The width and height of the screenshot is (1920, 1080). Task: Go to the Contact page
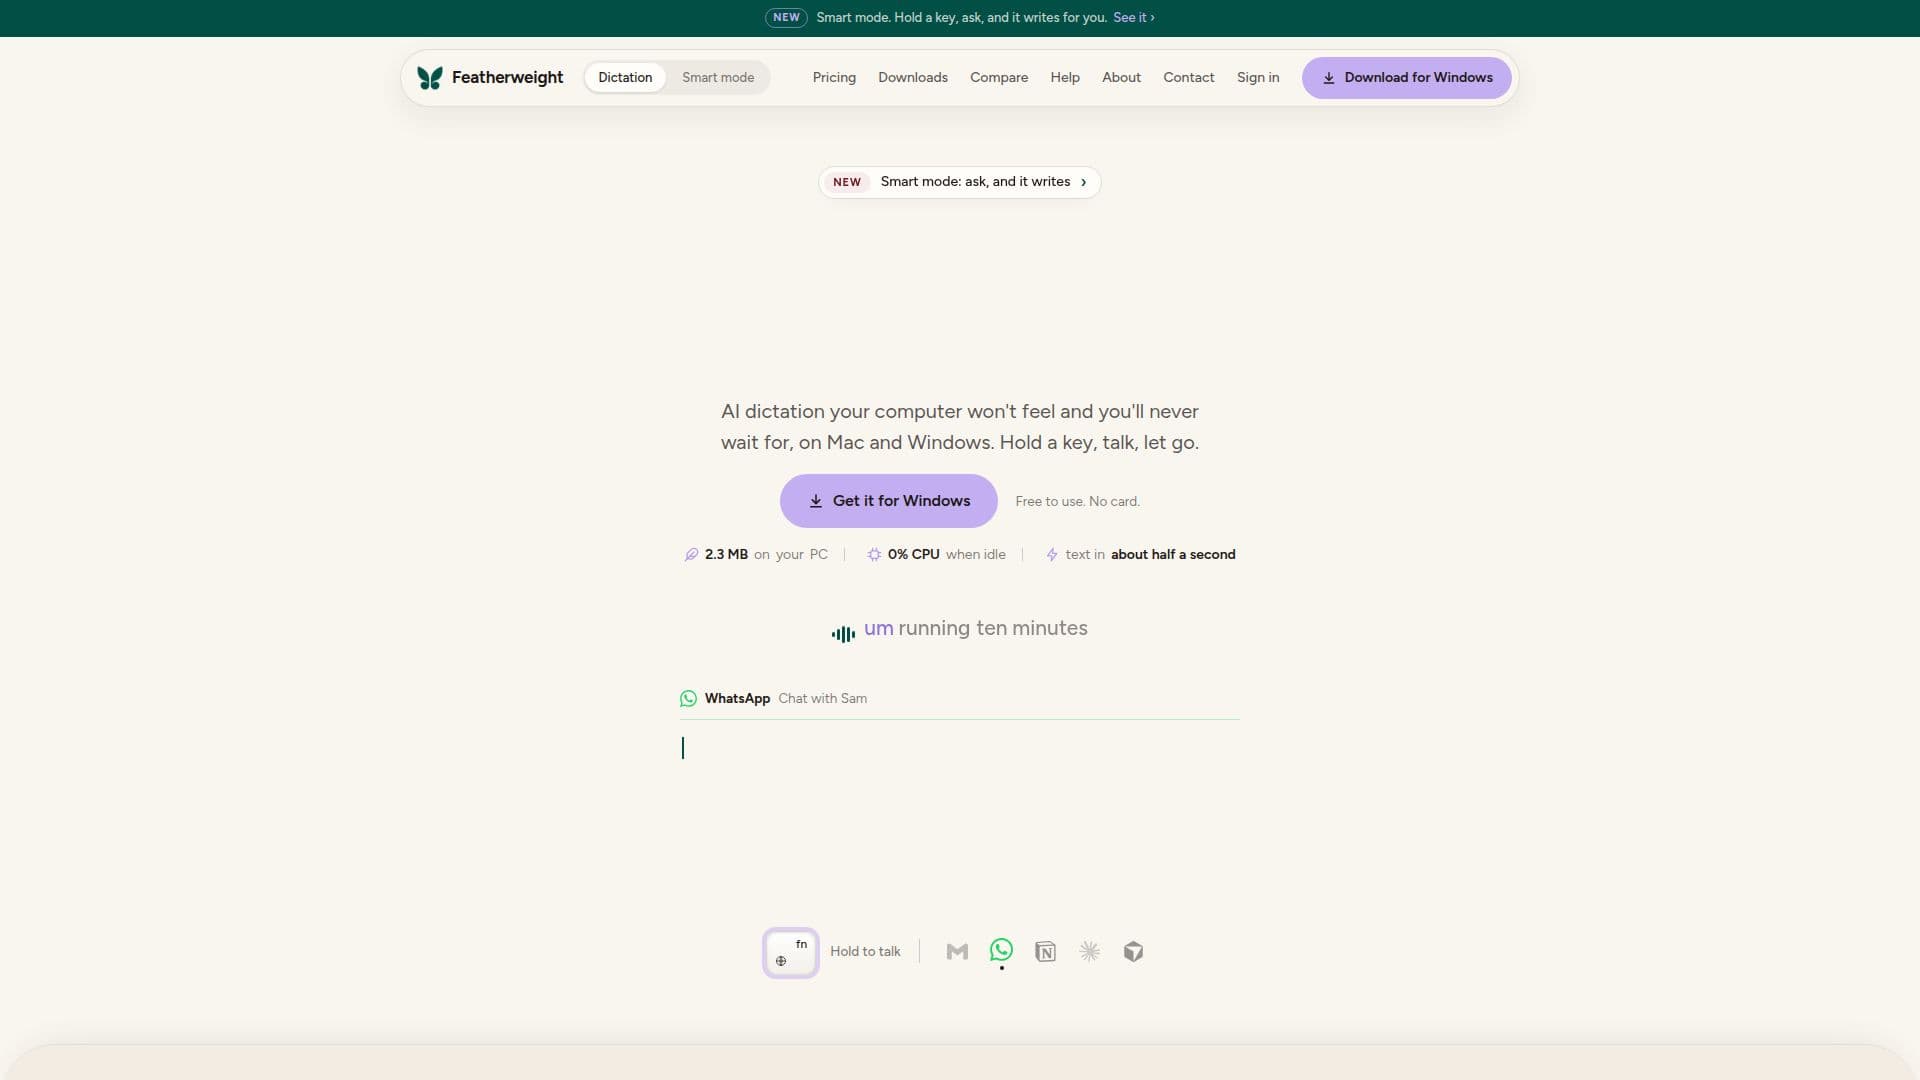tap(1189, 78)
